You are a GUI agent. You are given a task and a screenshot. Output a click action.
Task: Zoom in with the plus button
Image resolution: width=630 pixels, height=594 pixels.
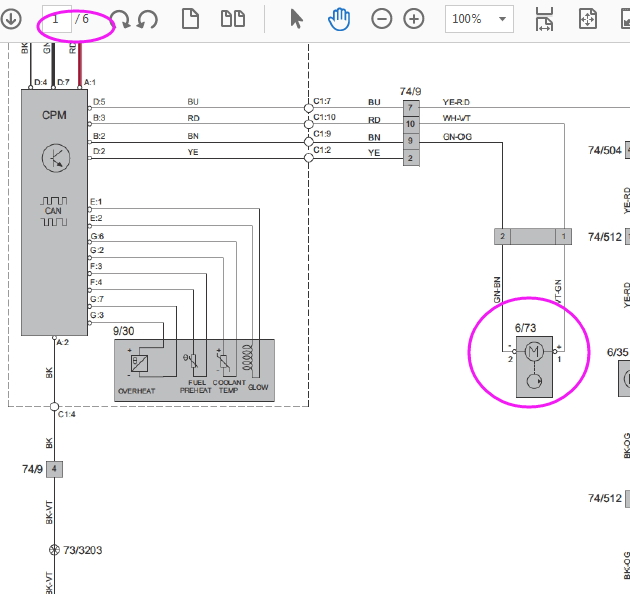pos(414,19)
